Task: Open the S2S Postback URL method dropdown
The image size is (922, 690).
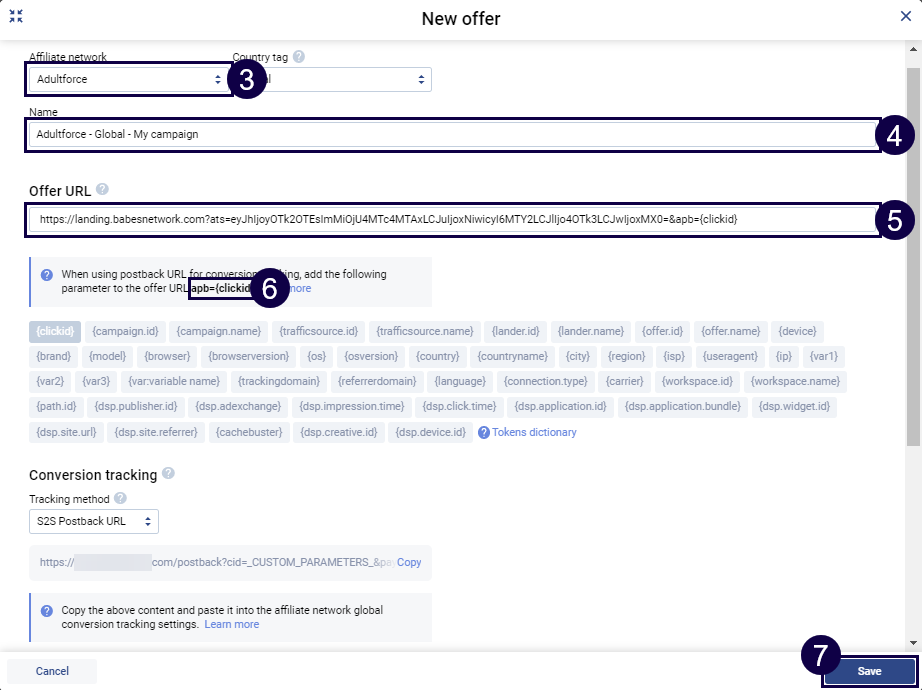Action: [93, 521]
